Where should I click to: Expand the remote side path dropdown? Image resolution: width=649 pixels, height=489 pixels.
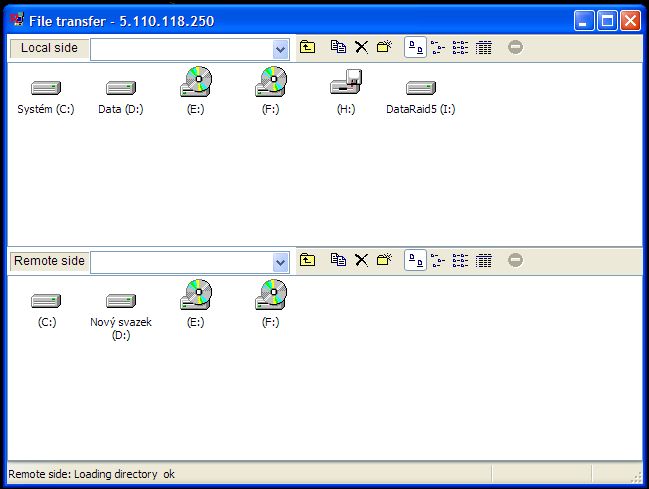[x=280, y=262]
